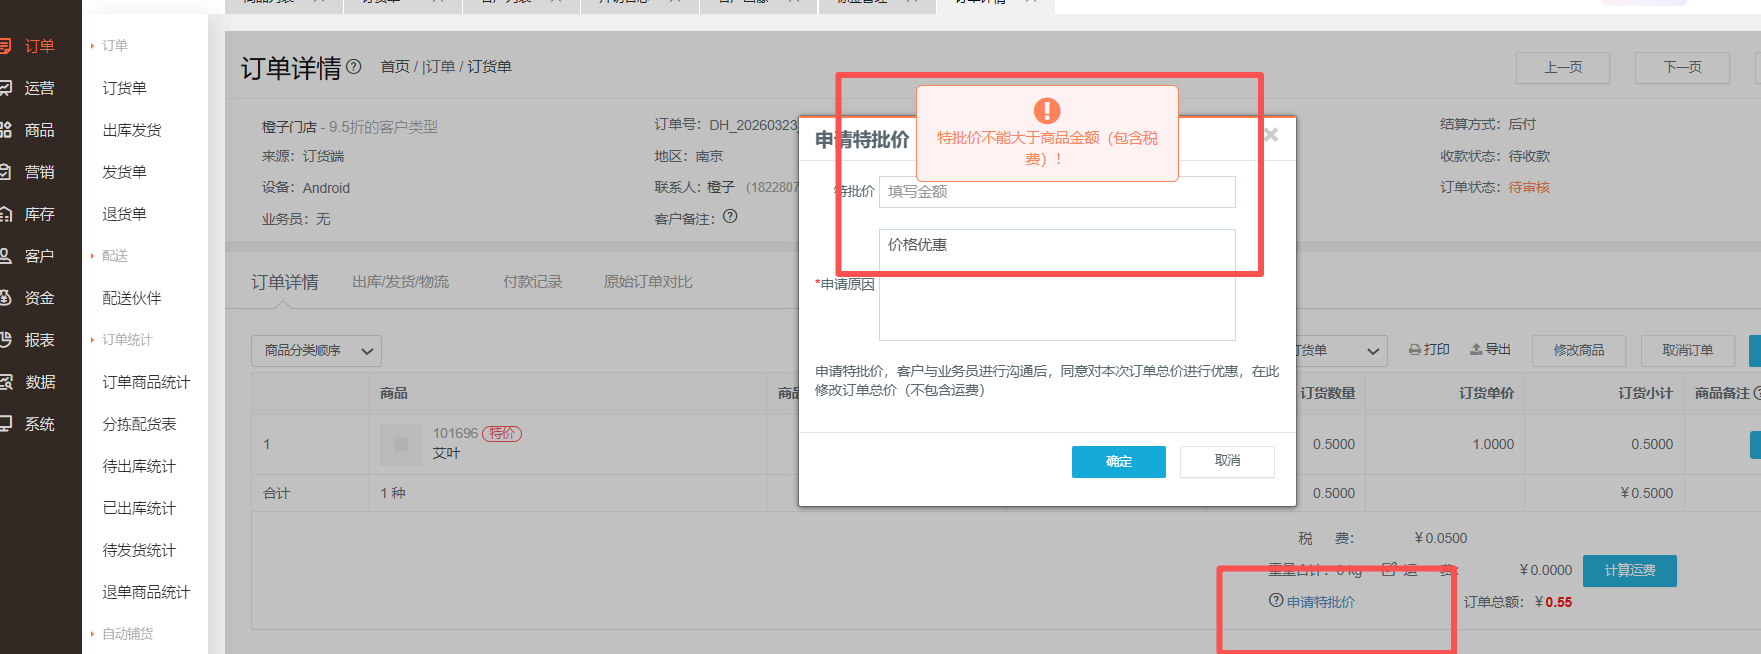The height and width of the screenshot is (654, 1761).
Task: Go to the next order 下一页
Action: click(1682, 68)
